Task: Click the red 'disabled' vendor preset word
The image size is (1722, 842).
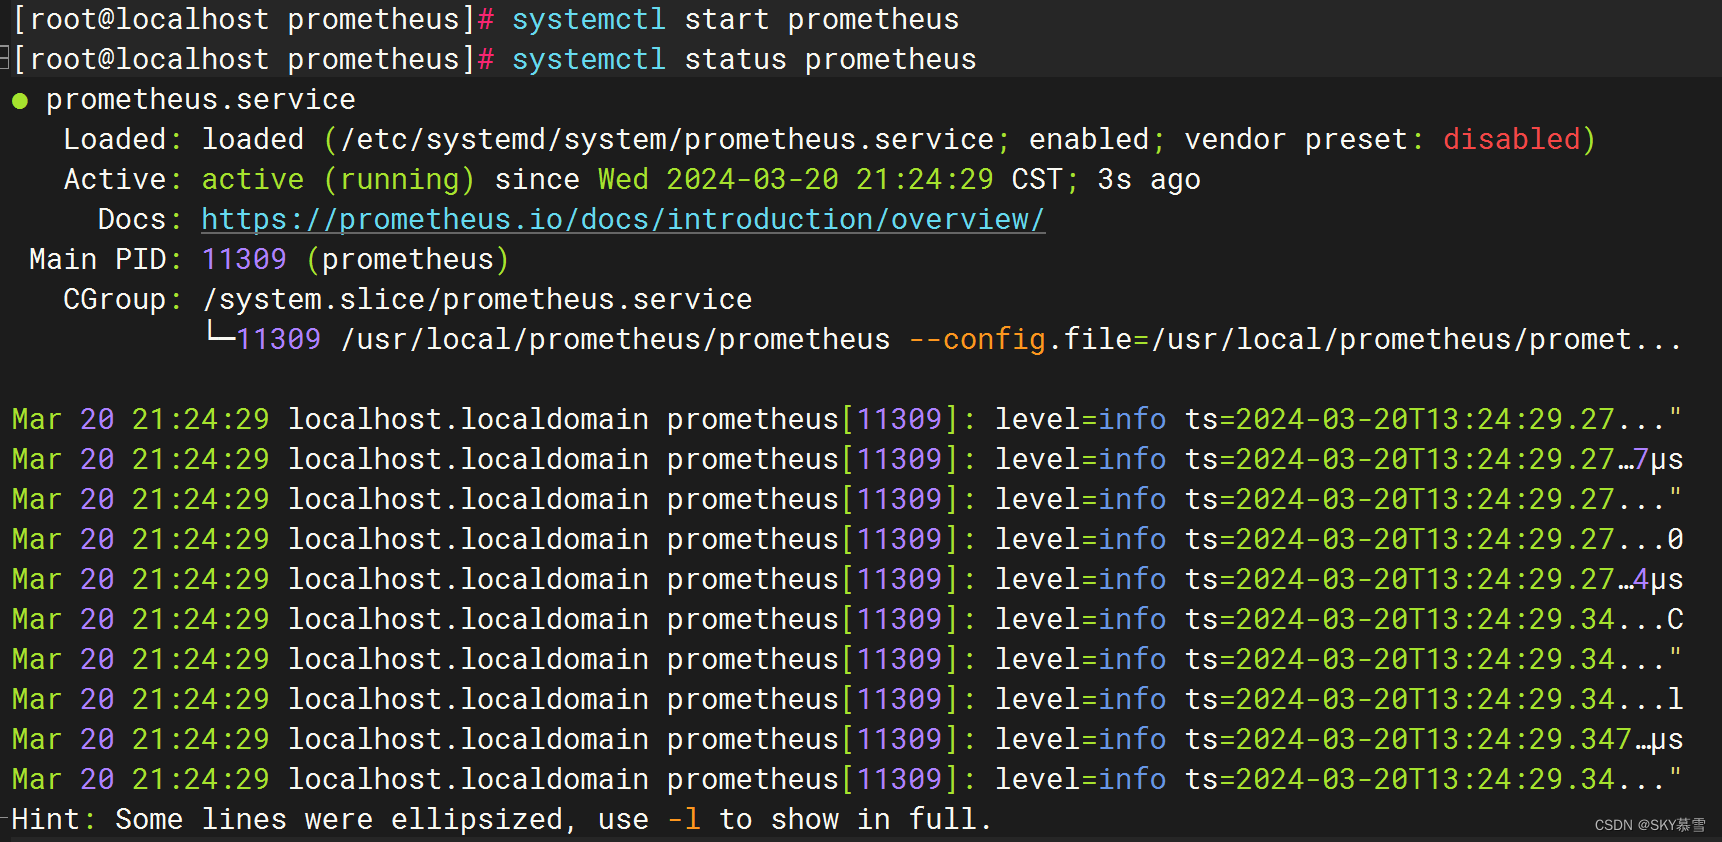Action: 1511,139
